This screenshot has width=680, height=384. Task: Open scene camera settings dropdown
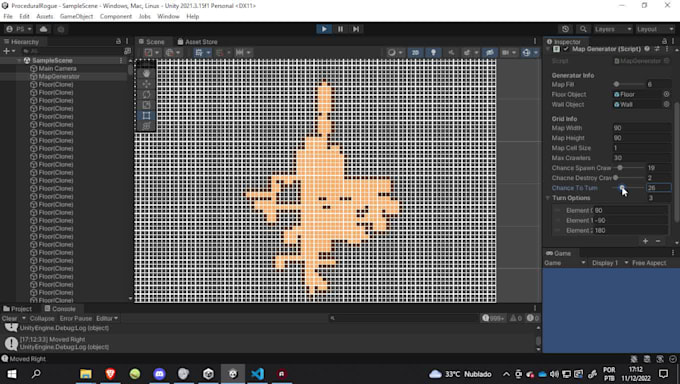tap(508, 53)
